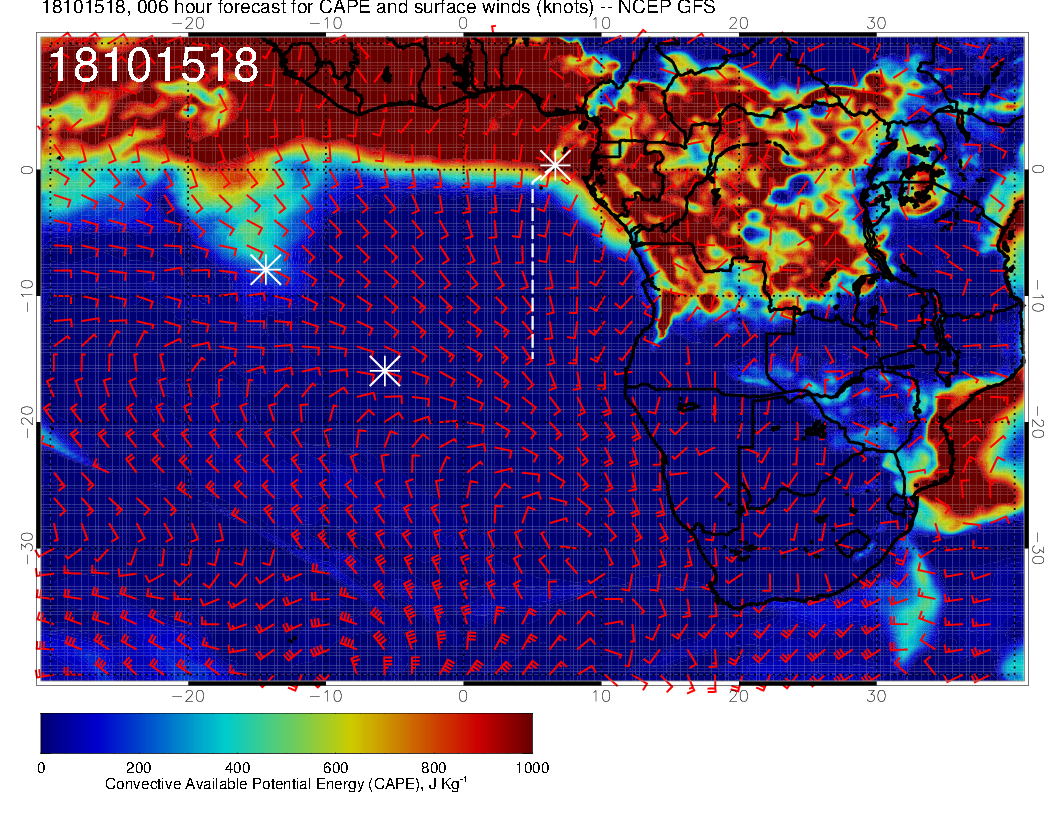
Task: Click the right axis latitude label '-10'
Action: [x=1038, y=296]
